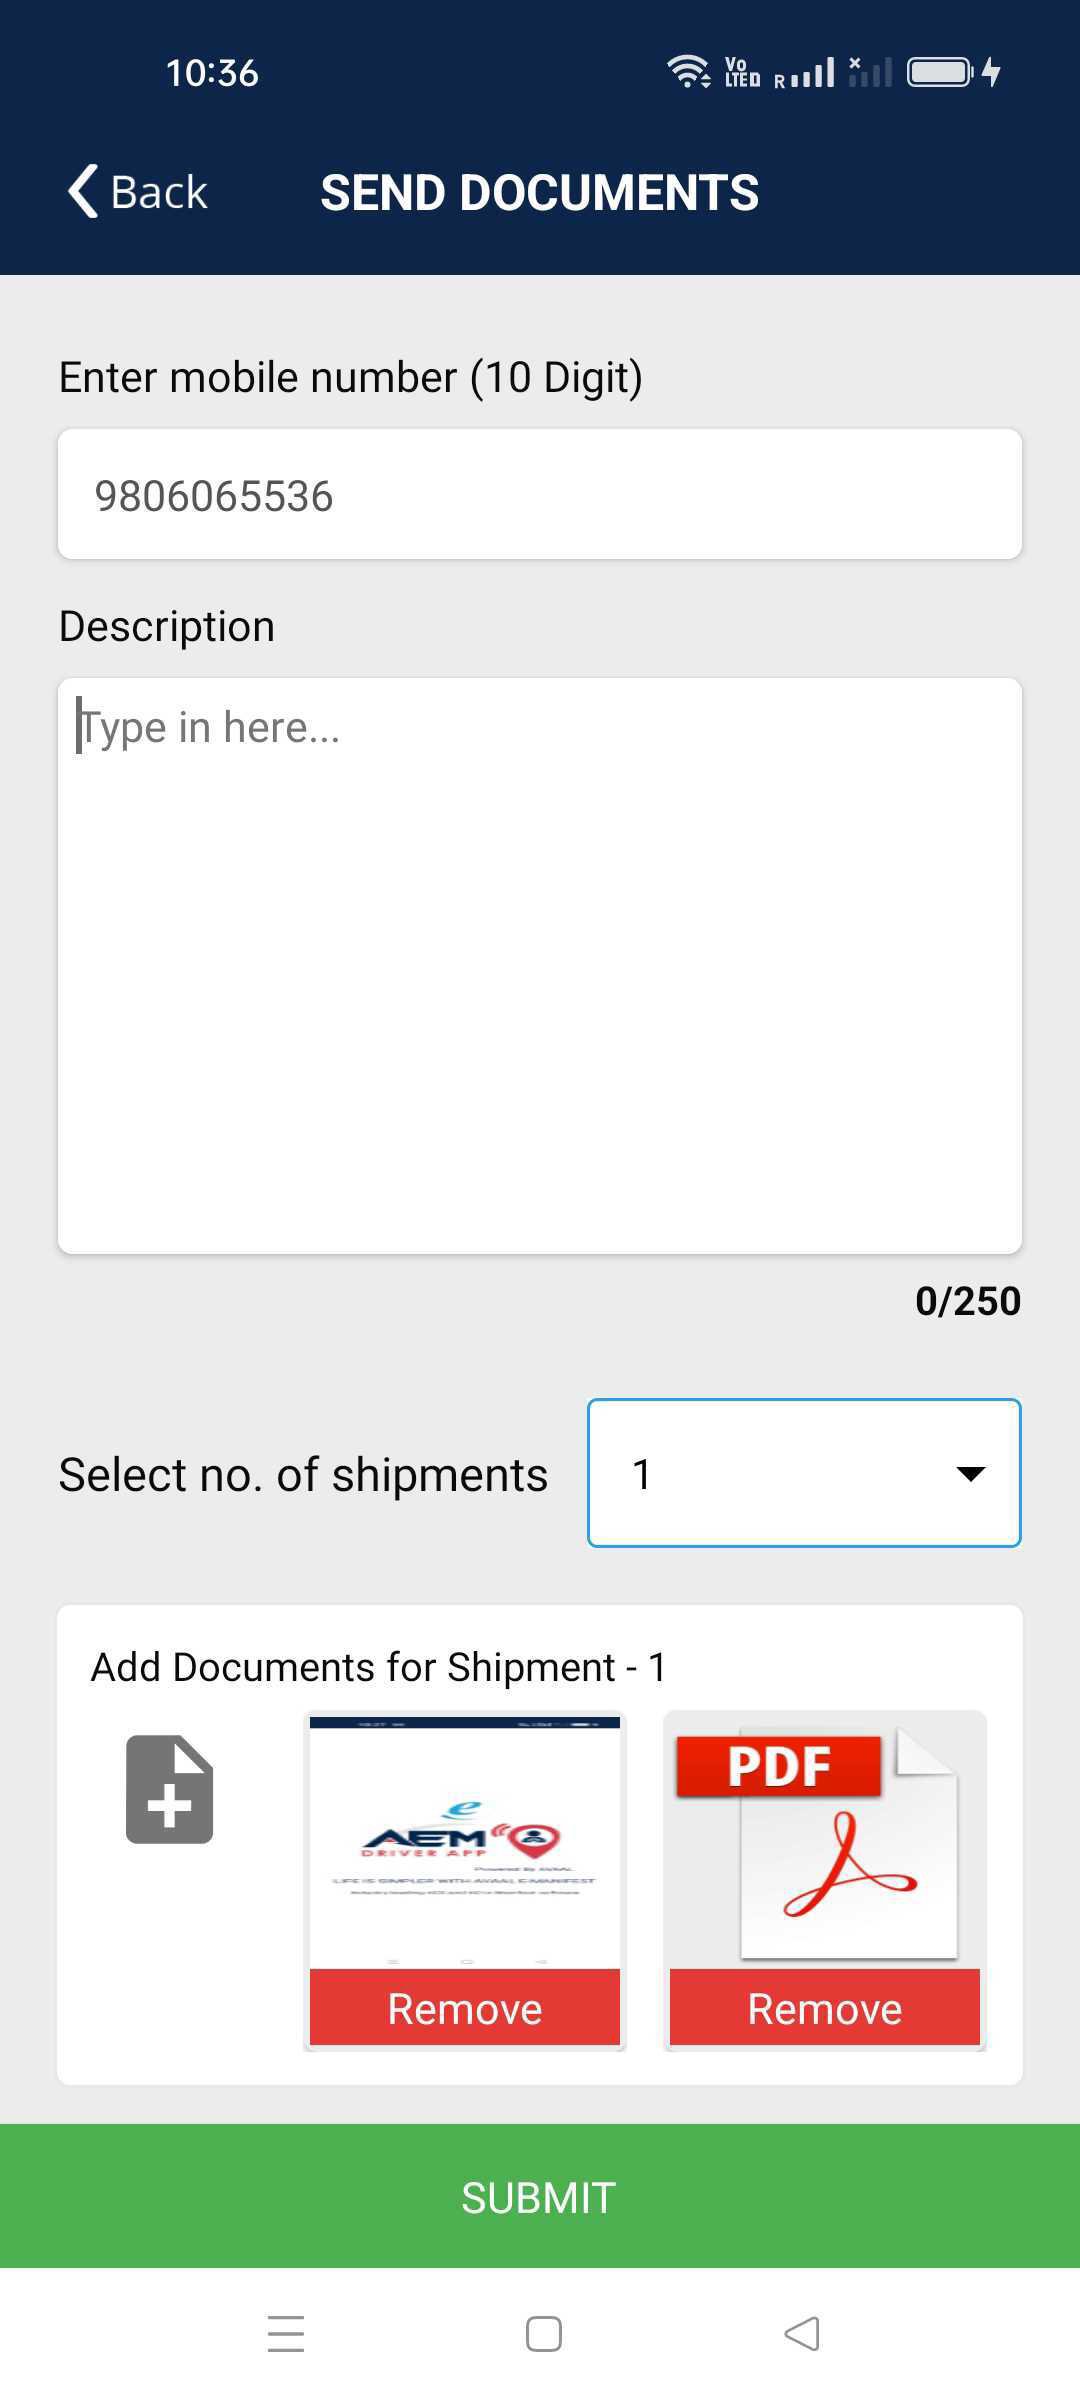The image size is (1080, 2400).
Task: Click inside the Description text area
Action: 540,966
